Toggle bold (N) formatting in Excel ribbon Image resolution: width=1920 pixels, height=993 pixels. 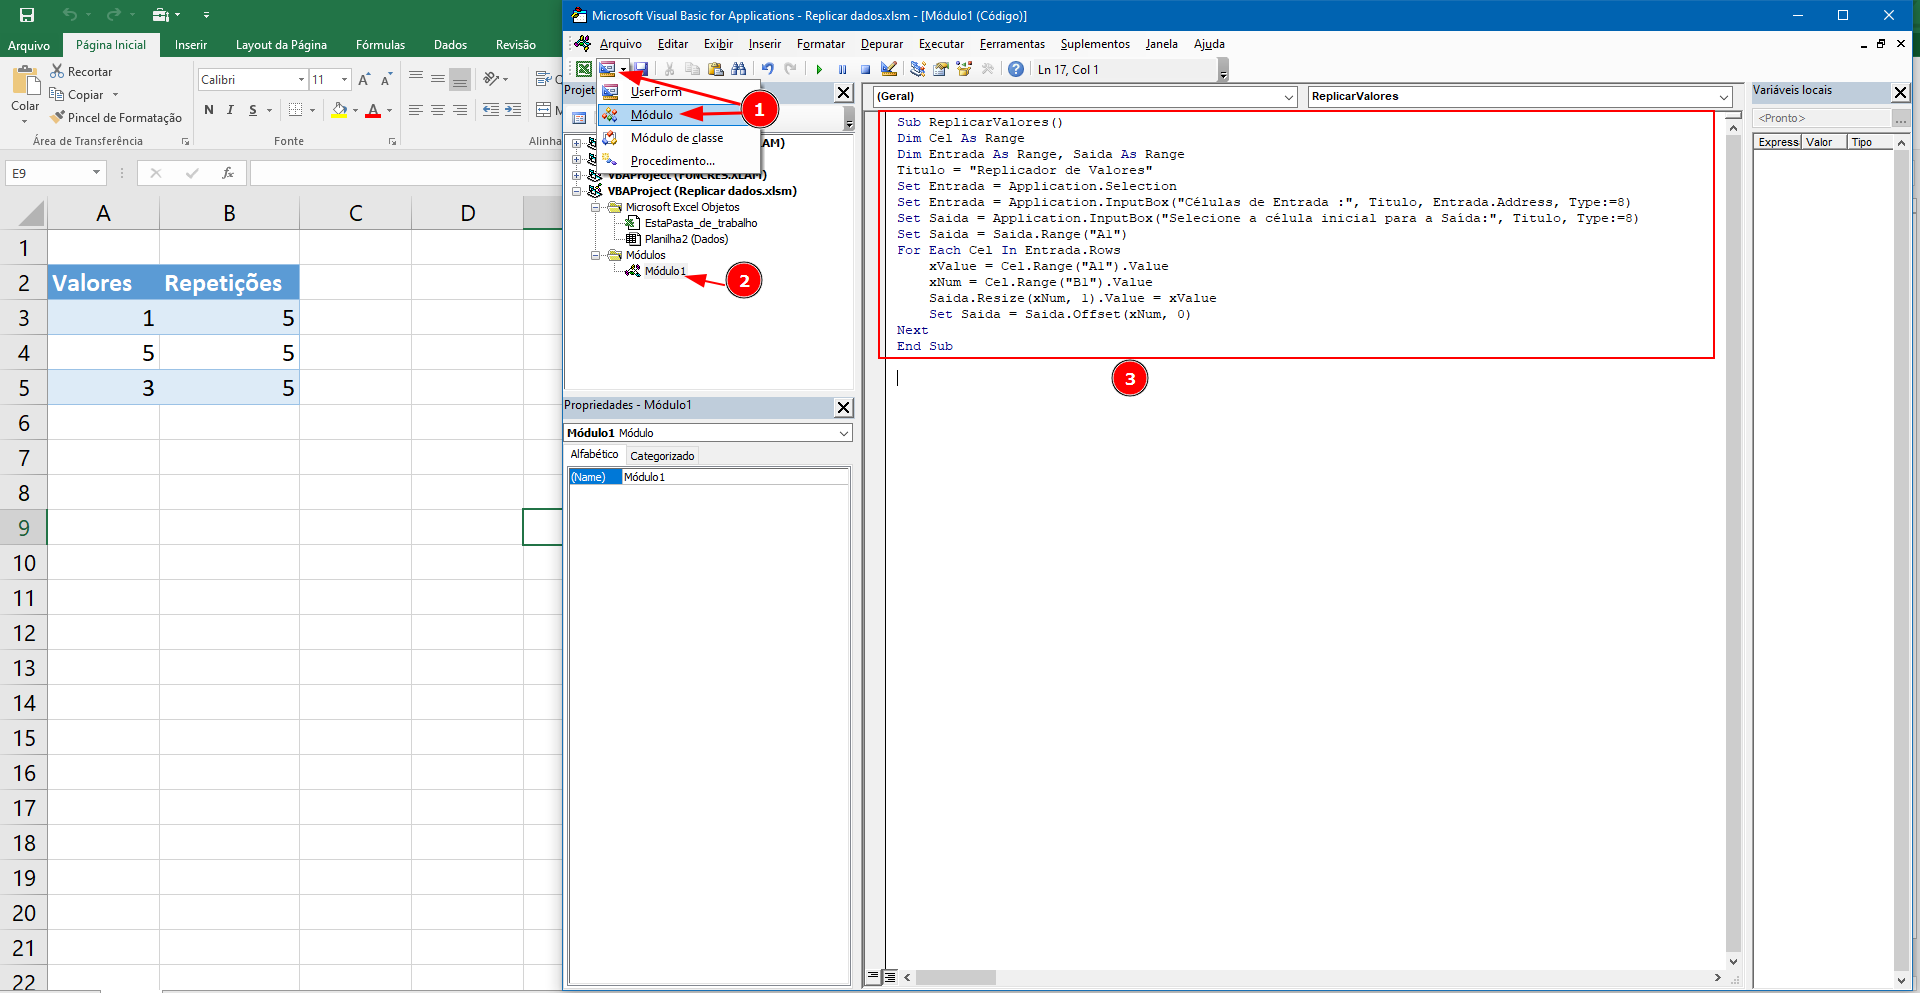point(208,110)
